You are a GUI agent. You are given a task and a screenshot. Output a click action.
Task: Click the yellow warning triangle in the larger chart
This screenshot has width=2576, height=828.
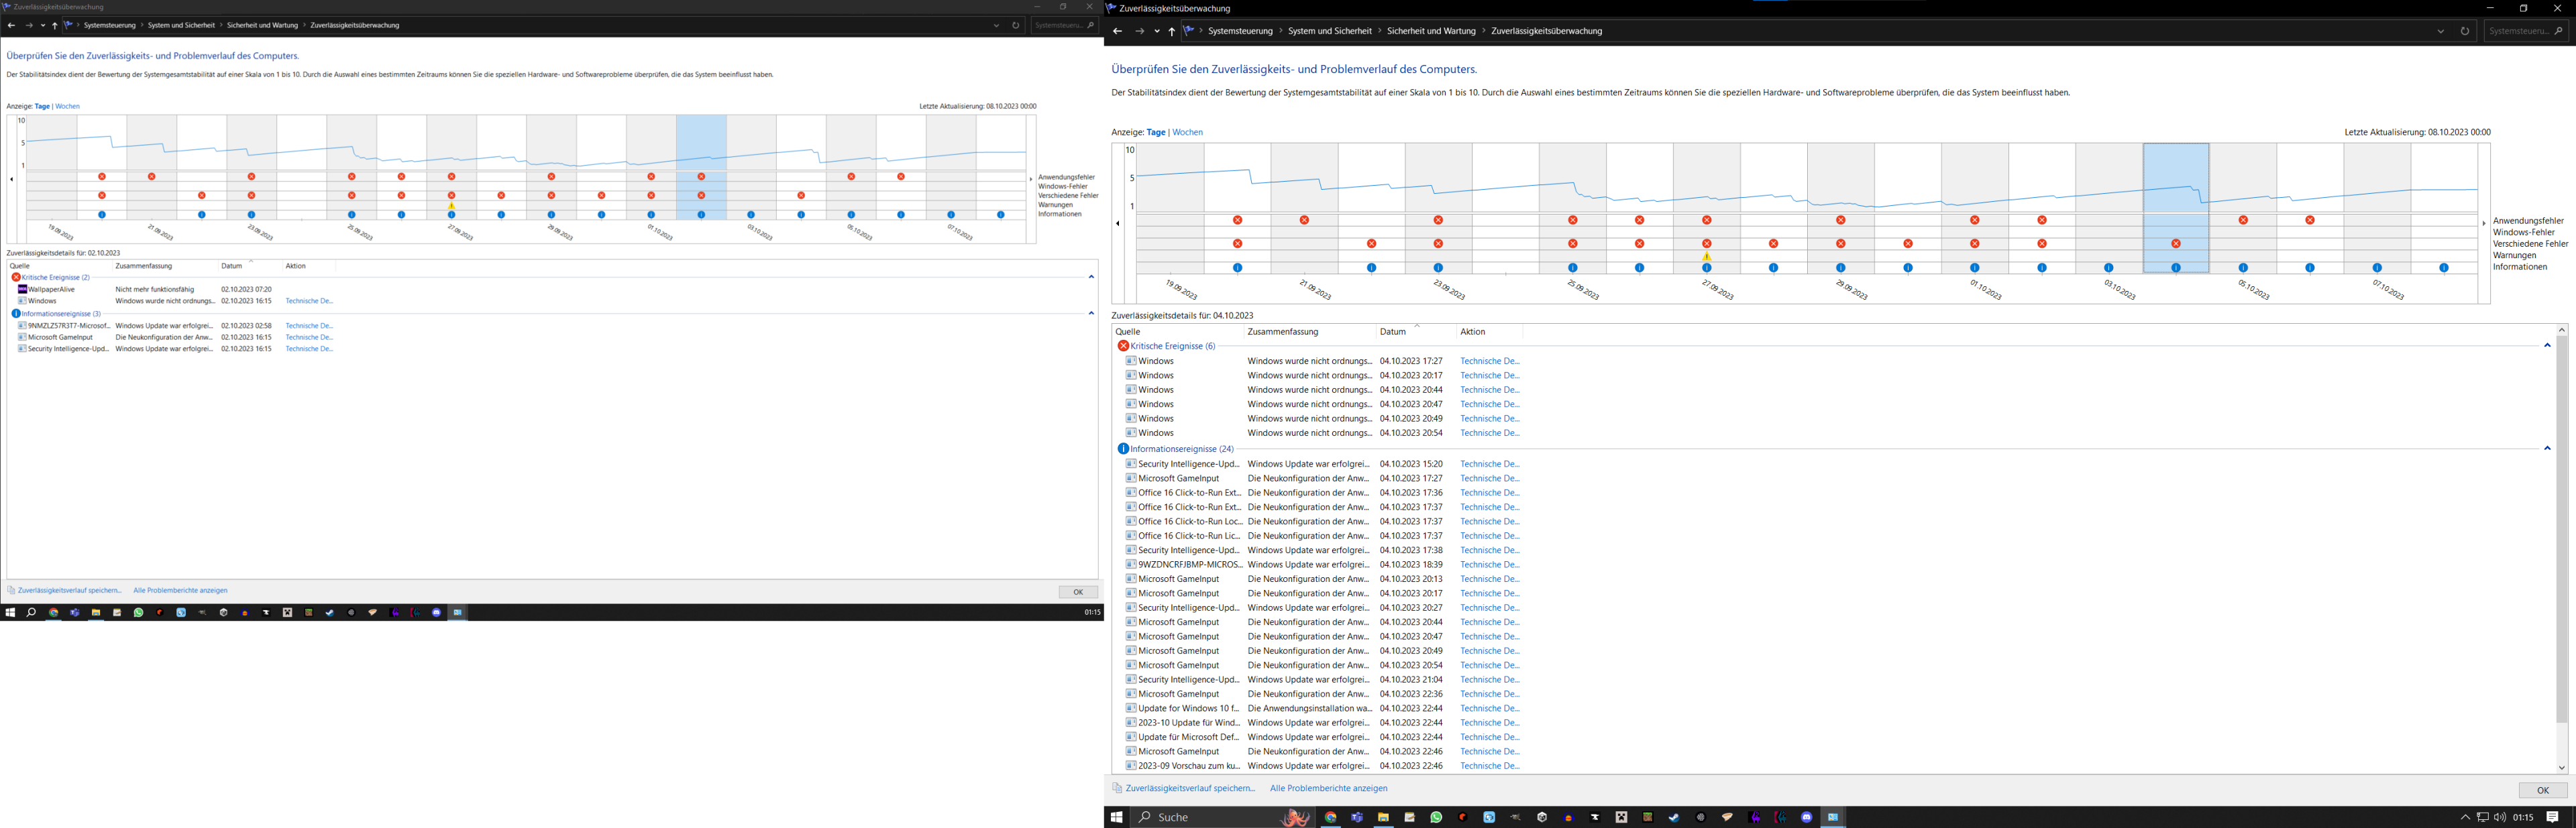coord(1707,257)
